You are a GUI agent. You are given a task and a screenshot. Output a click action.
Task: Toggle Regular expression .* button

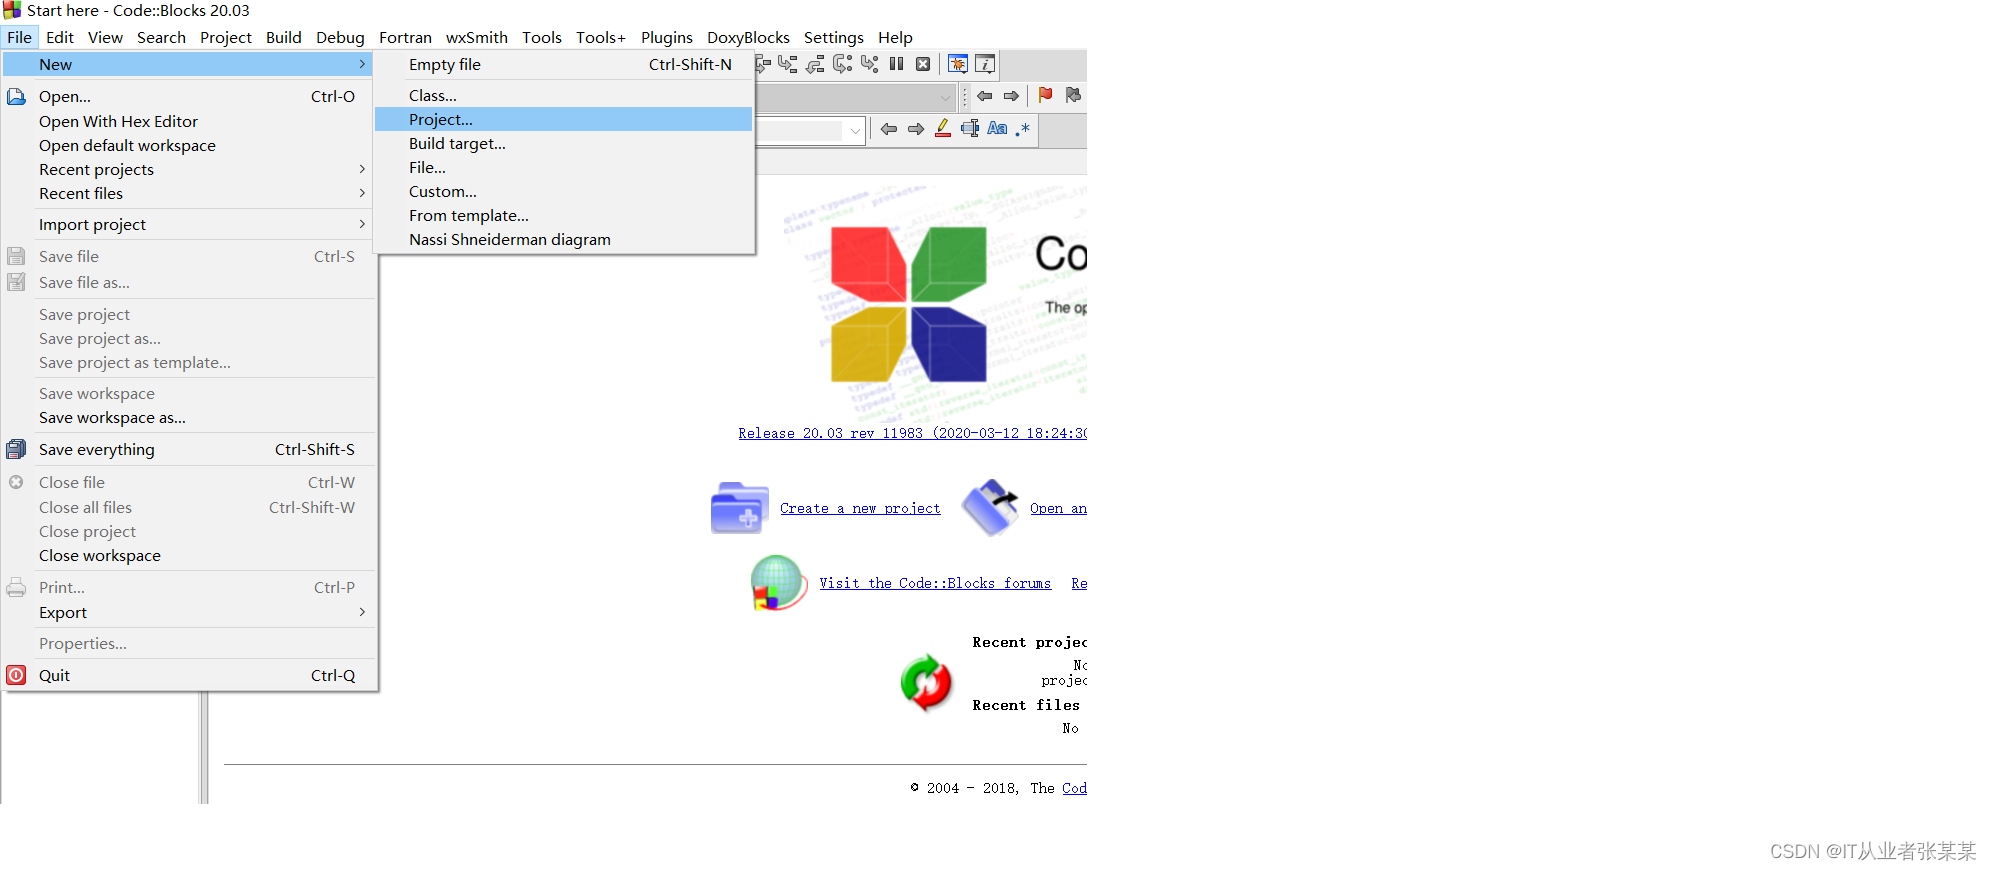click(x=1023, y=129)
